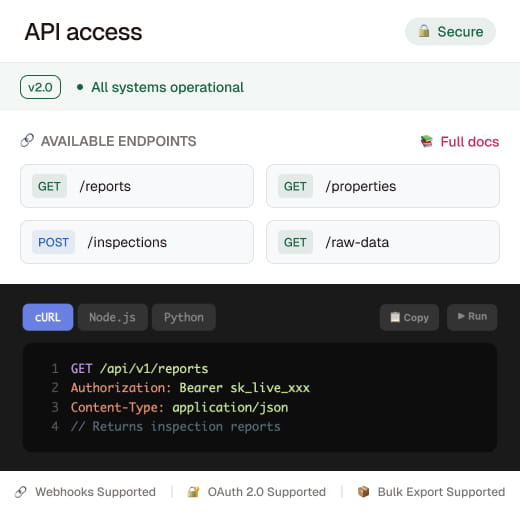Click the lock icon in Secure badge
The width and height of the screenshot is (520, 512).
click(x=424, y=31)
